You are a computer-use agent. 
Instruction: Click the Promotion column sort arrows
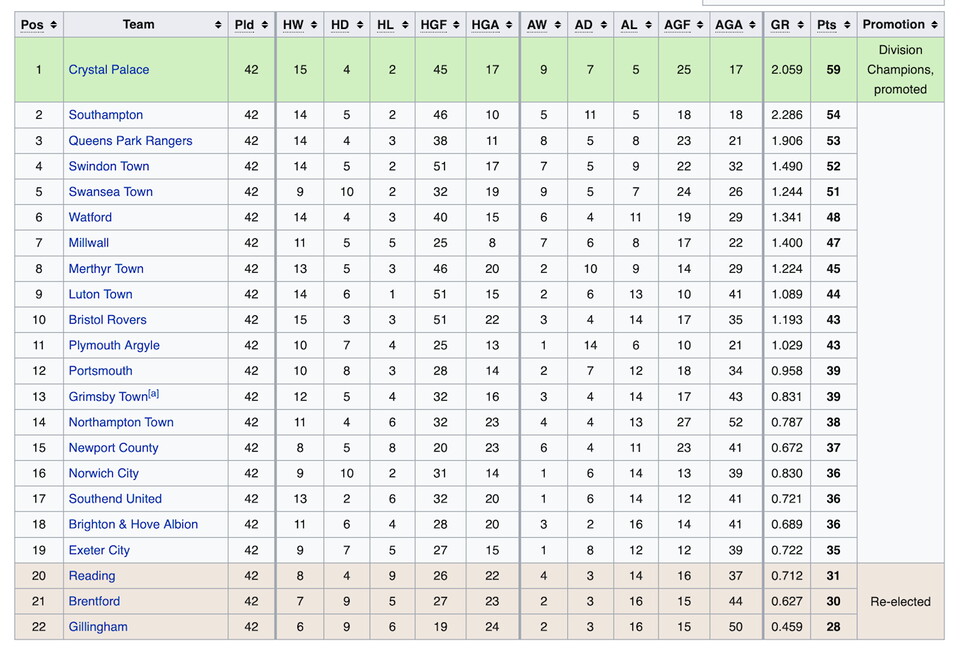[934, 25]
